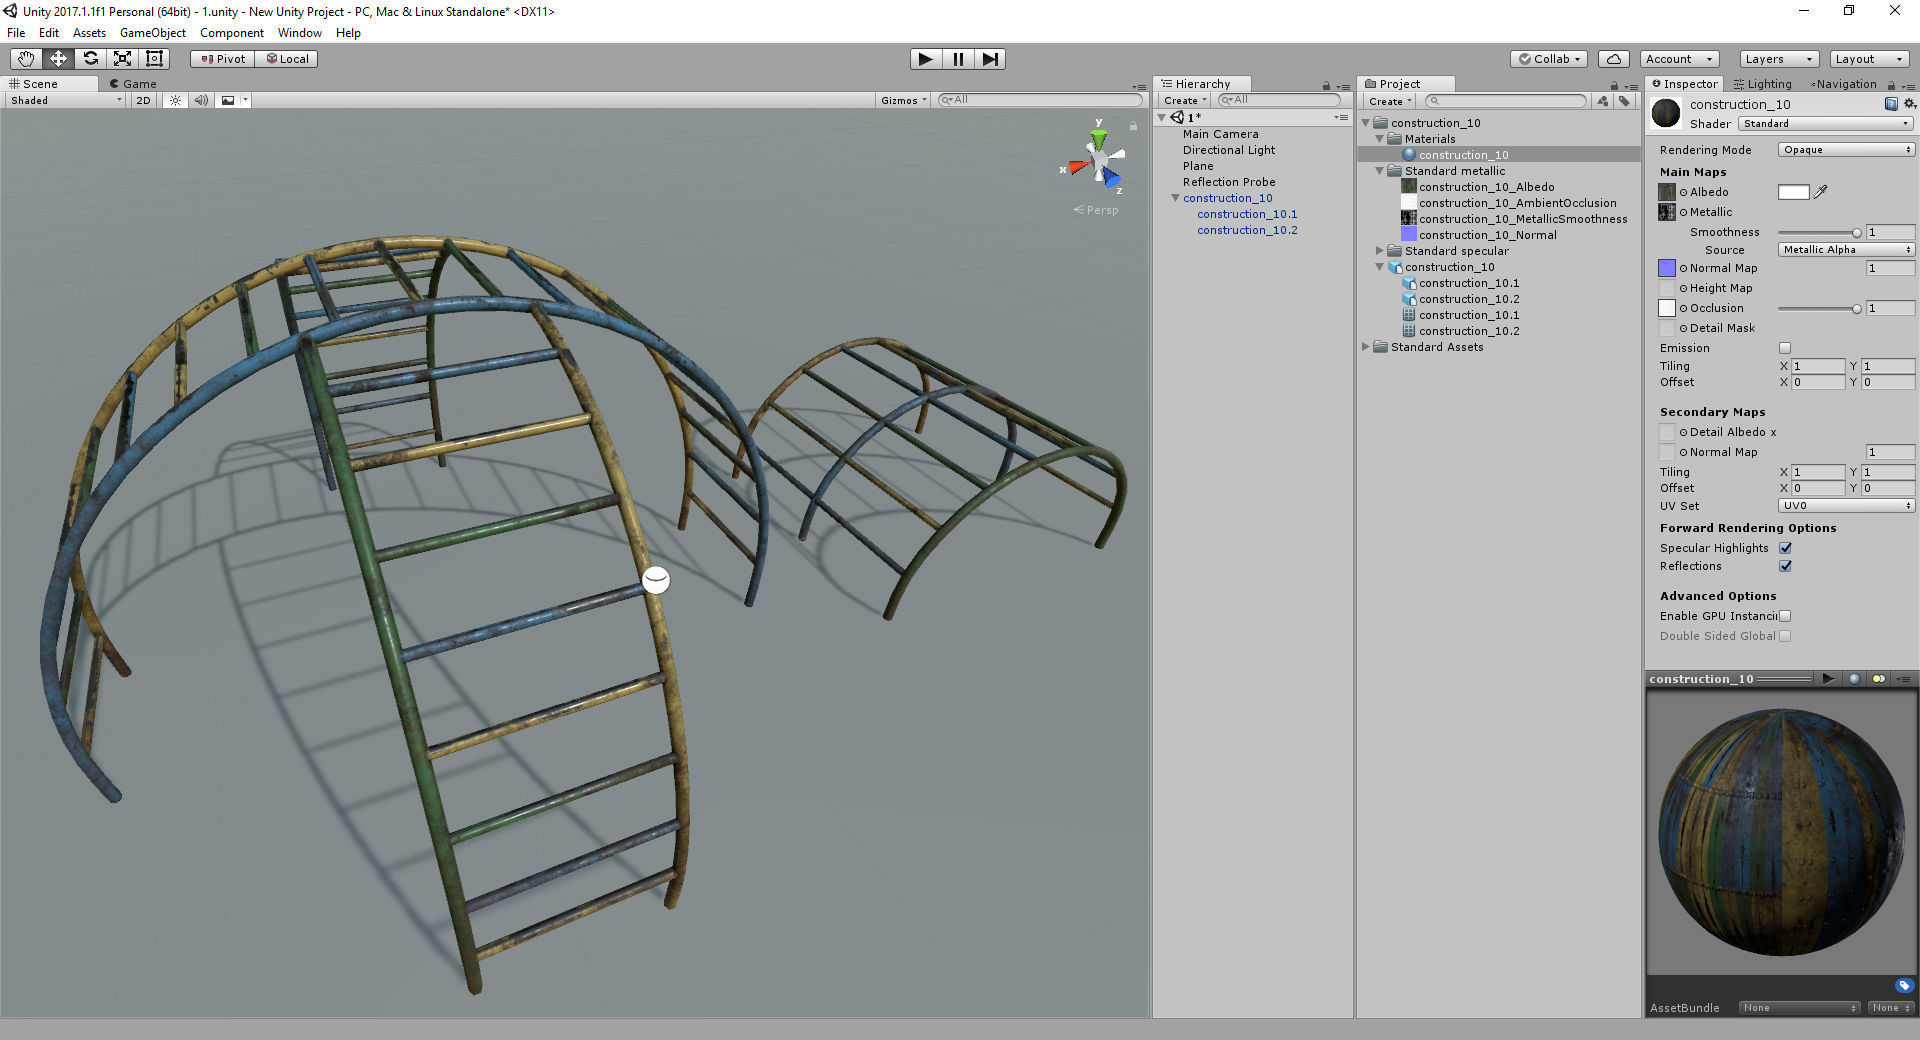Open the UV Set dropdown
1920x1040 pixels.
click(x=1846, y=506)
